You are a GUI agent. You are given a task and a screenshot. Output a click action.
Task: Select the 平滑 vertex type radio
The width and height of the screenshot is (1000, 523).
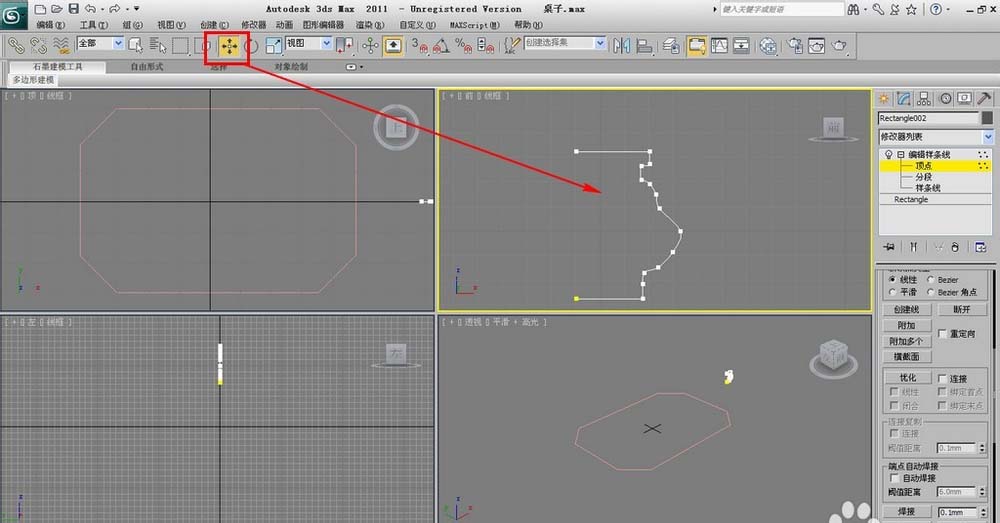[892, 291]
